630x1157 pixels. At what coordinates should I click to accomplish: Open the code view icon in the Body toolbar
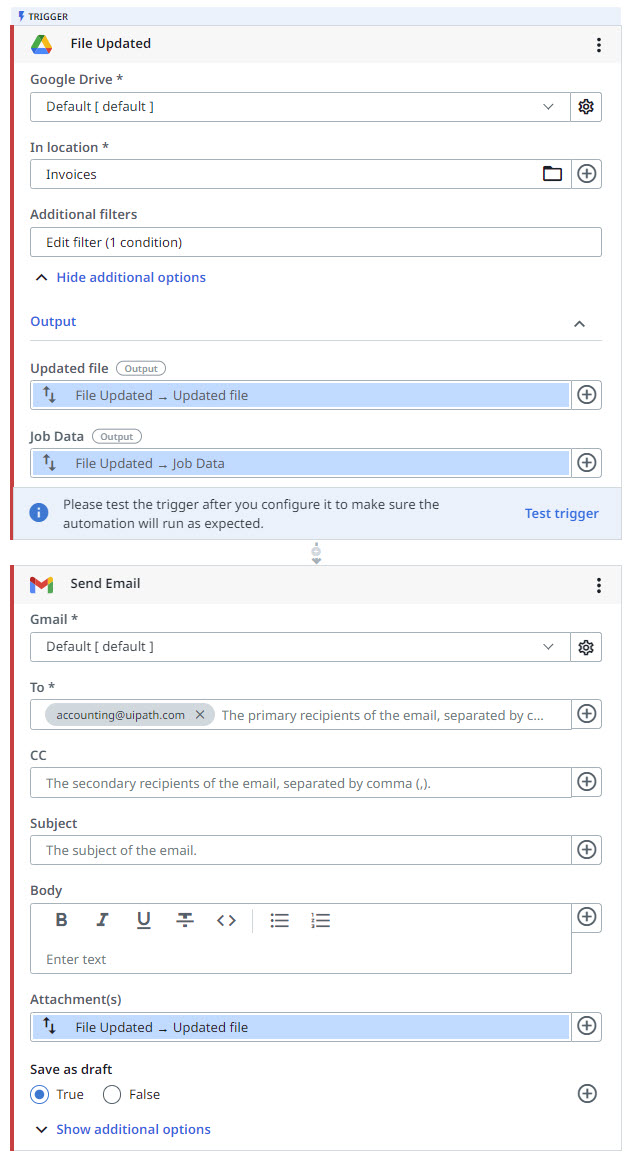(x=226, y=919)
